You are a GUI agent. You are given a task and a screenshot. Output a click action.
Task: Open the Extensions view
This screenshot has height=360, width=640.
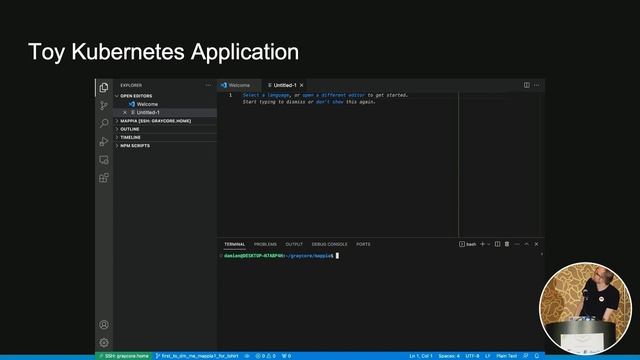[x=104, y=178]
